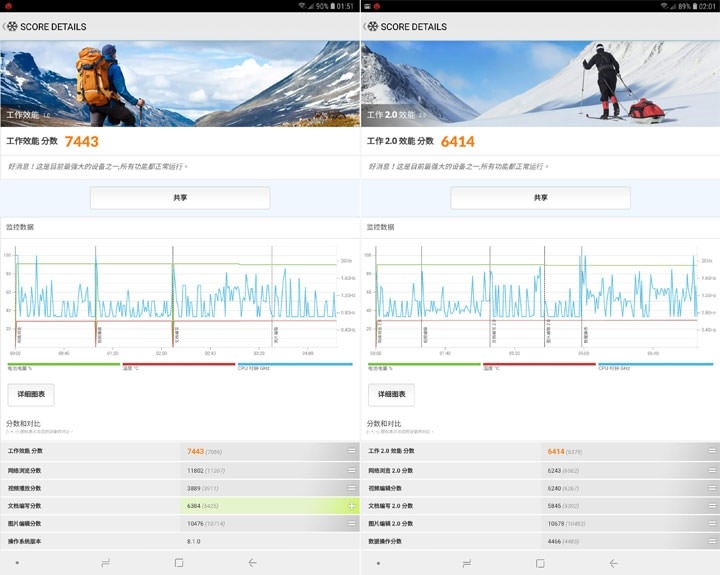Screen dimensions: 720x575
Task: Tap Android home square on Work 2.0 screen
Action: point(540,563)
